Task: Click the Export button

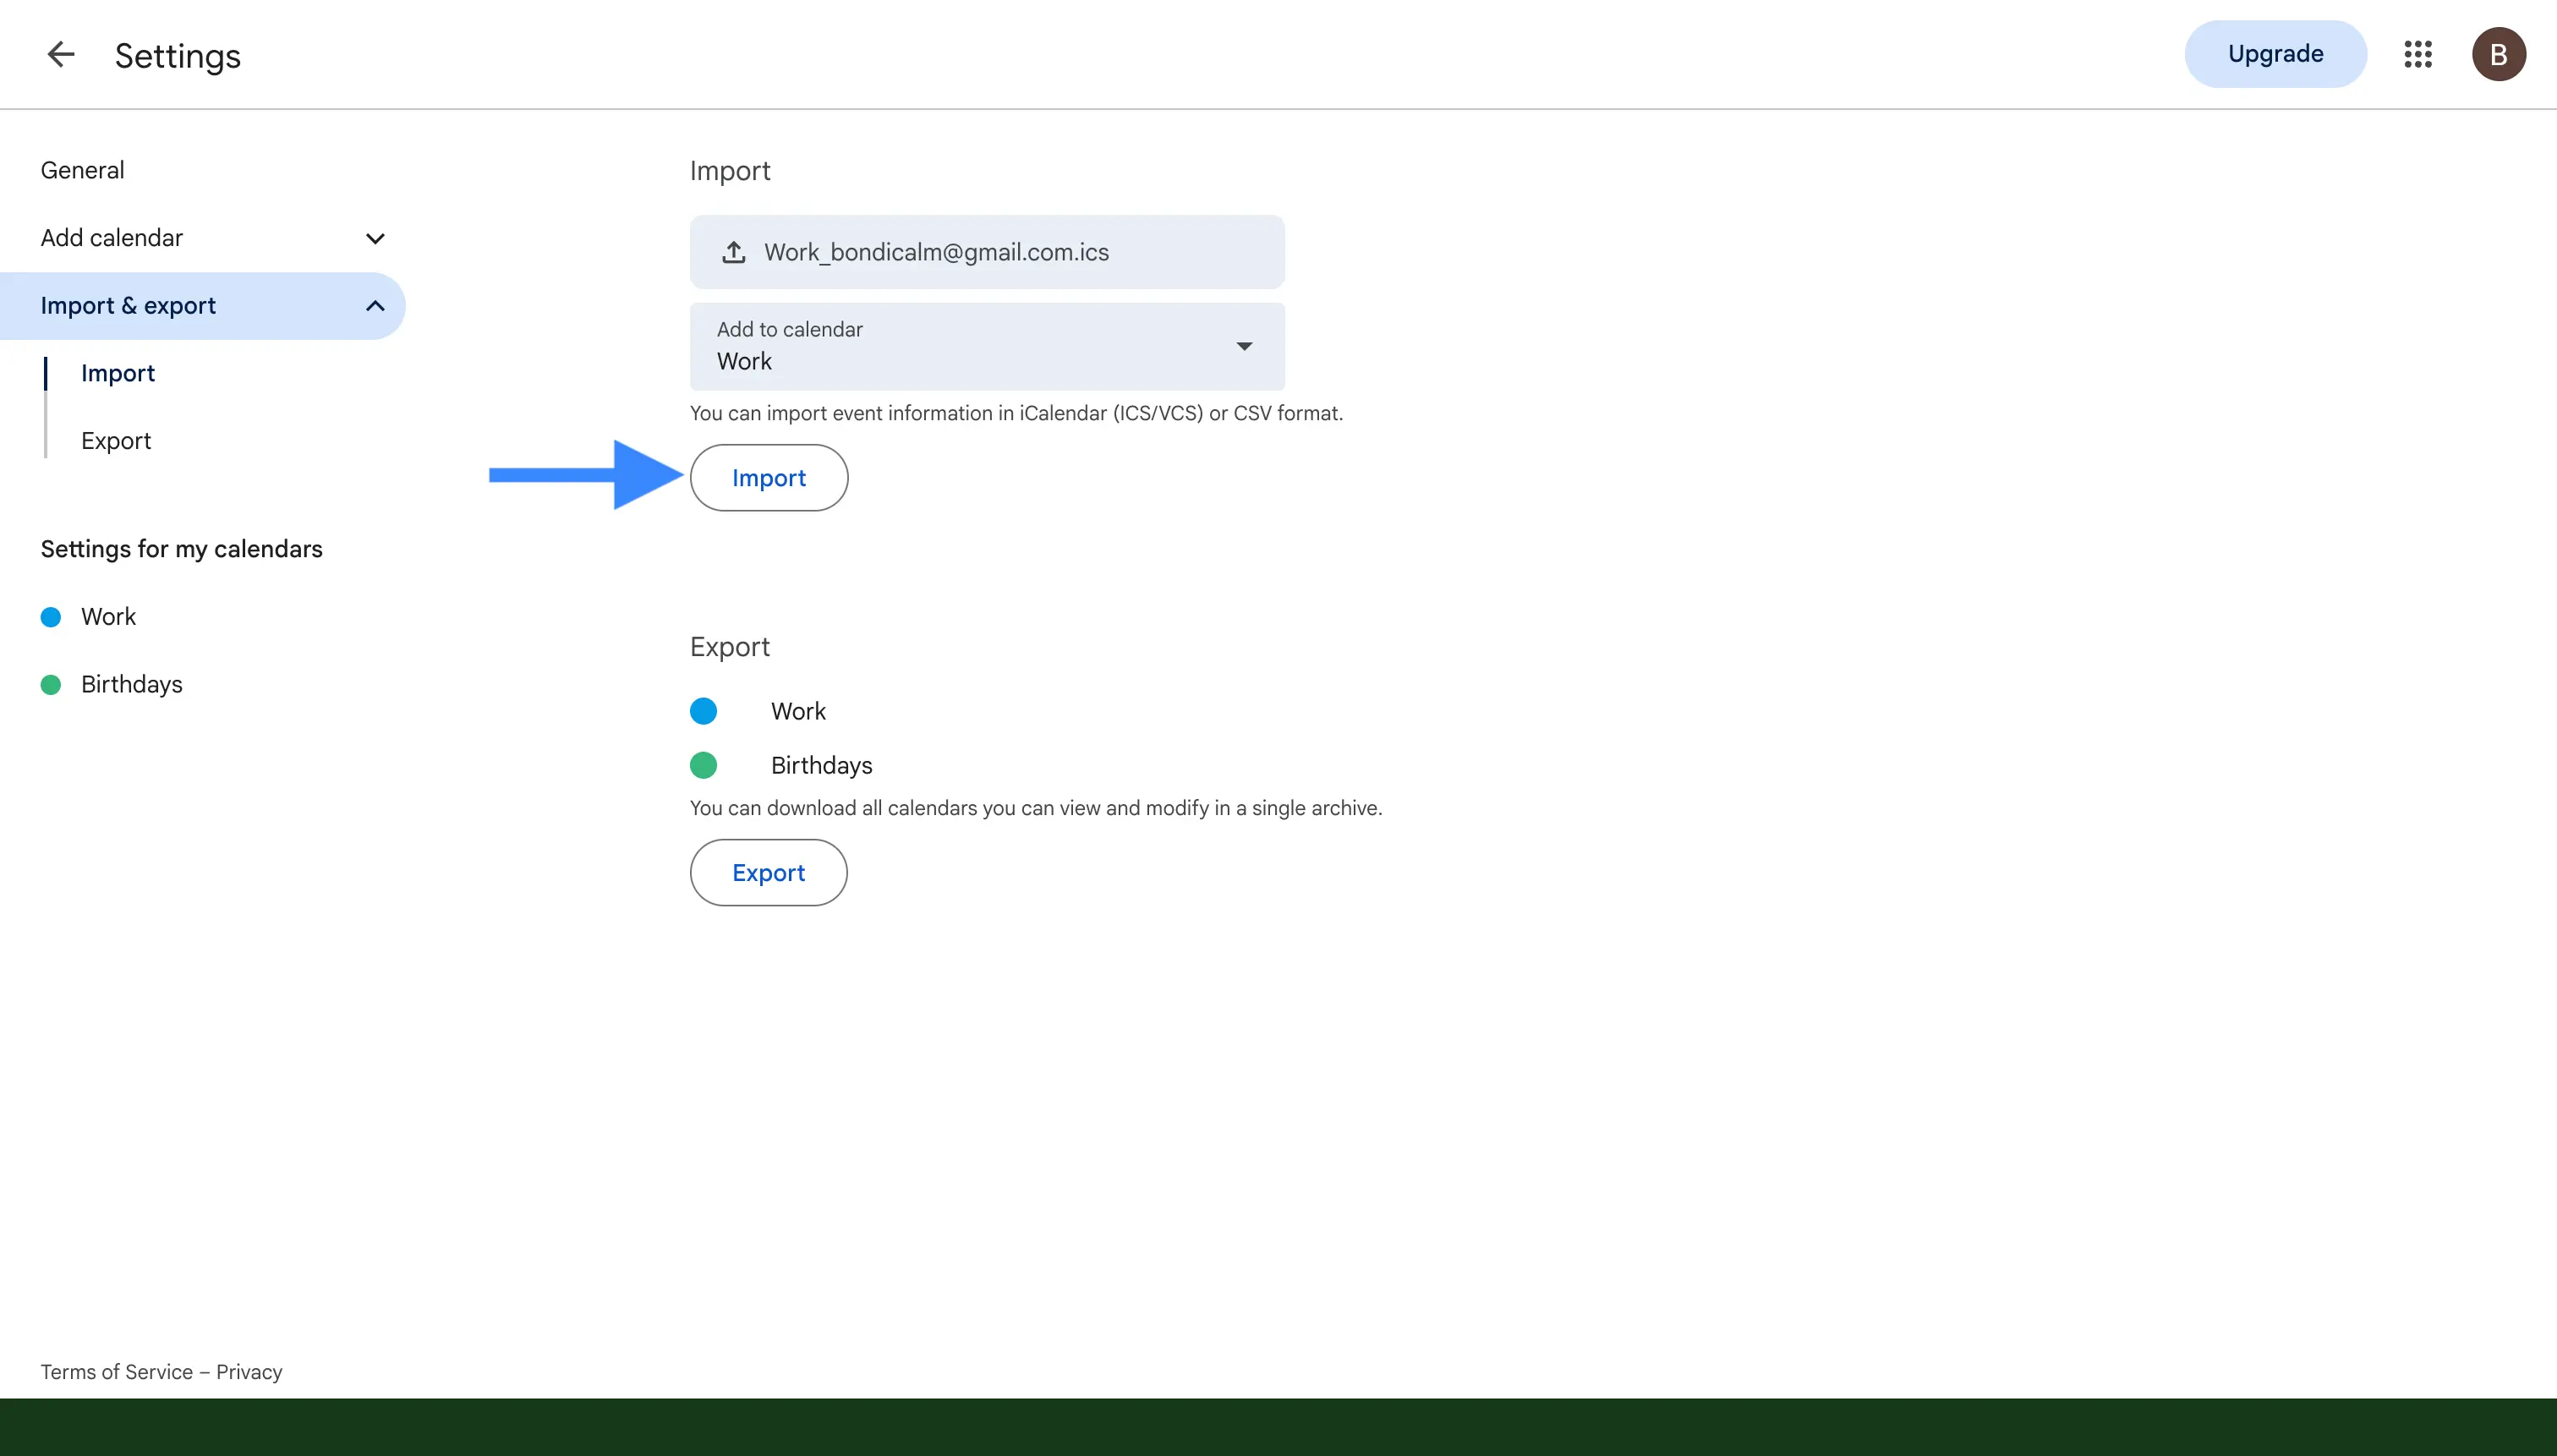Action: [769, 873]
